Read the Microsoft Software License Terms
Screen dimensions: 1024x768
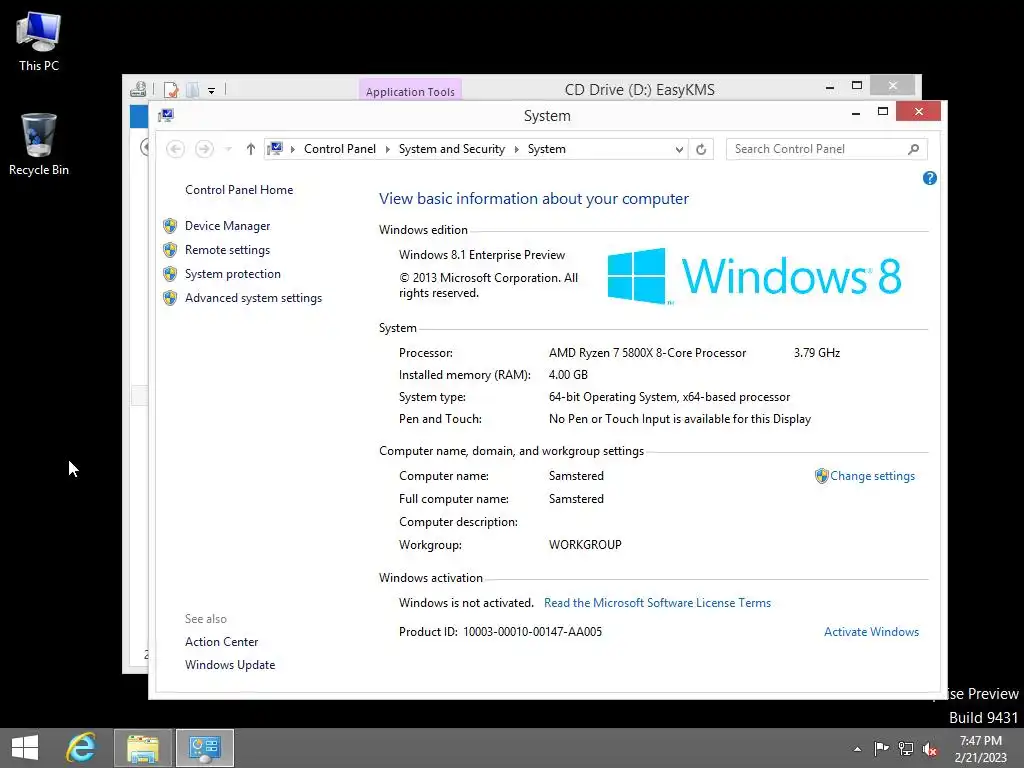point(657,603)
